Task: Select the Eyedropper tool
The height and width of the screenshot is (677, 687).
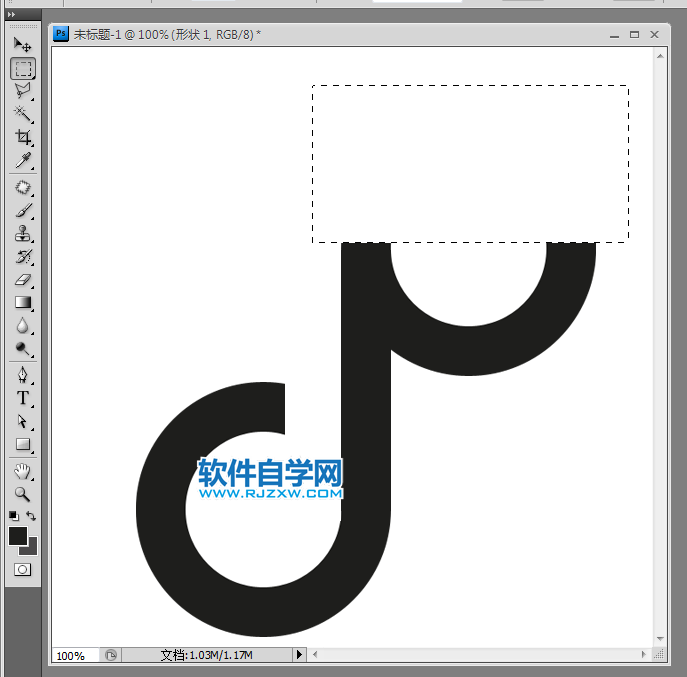Action: [x=23, y=160]
